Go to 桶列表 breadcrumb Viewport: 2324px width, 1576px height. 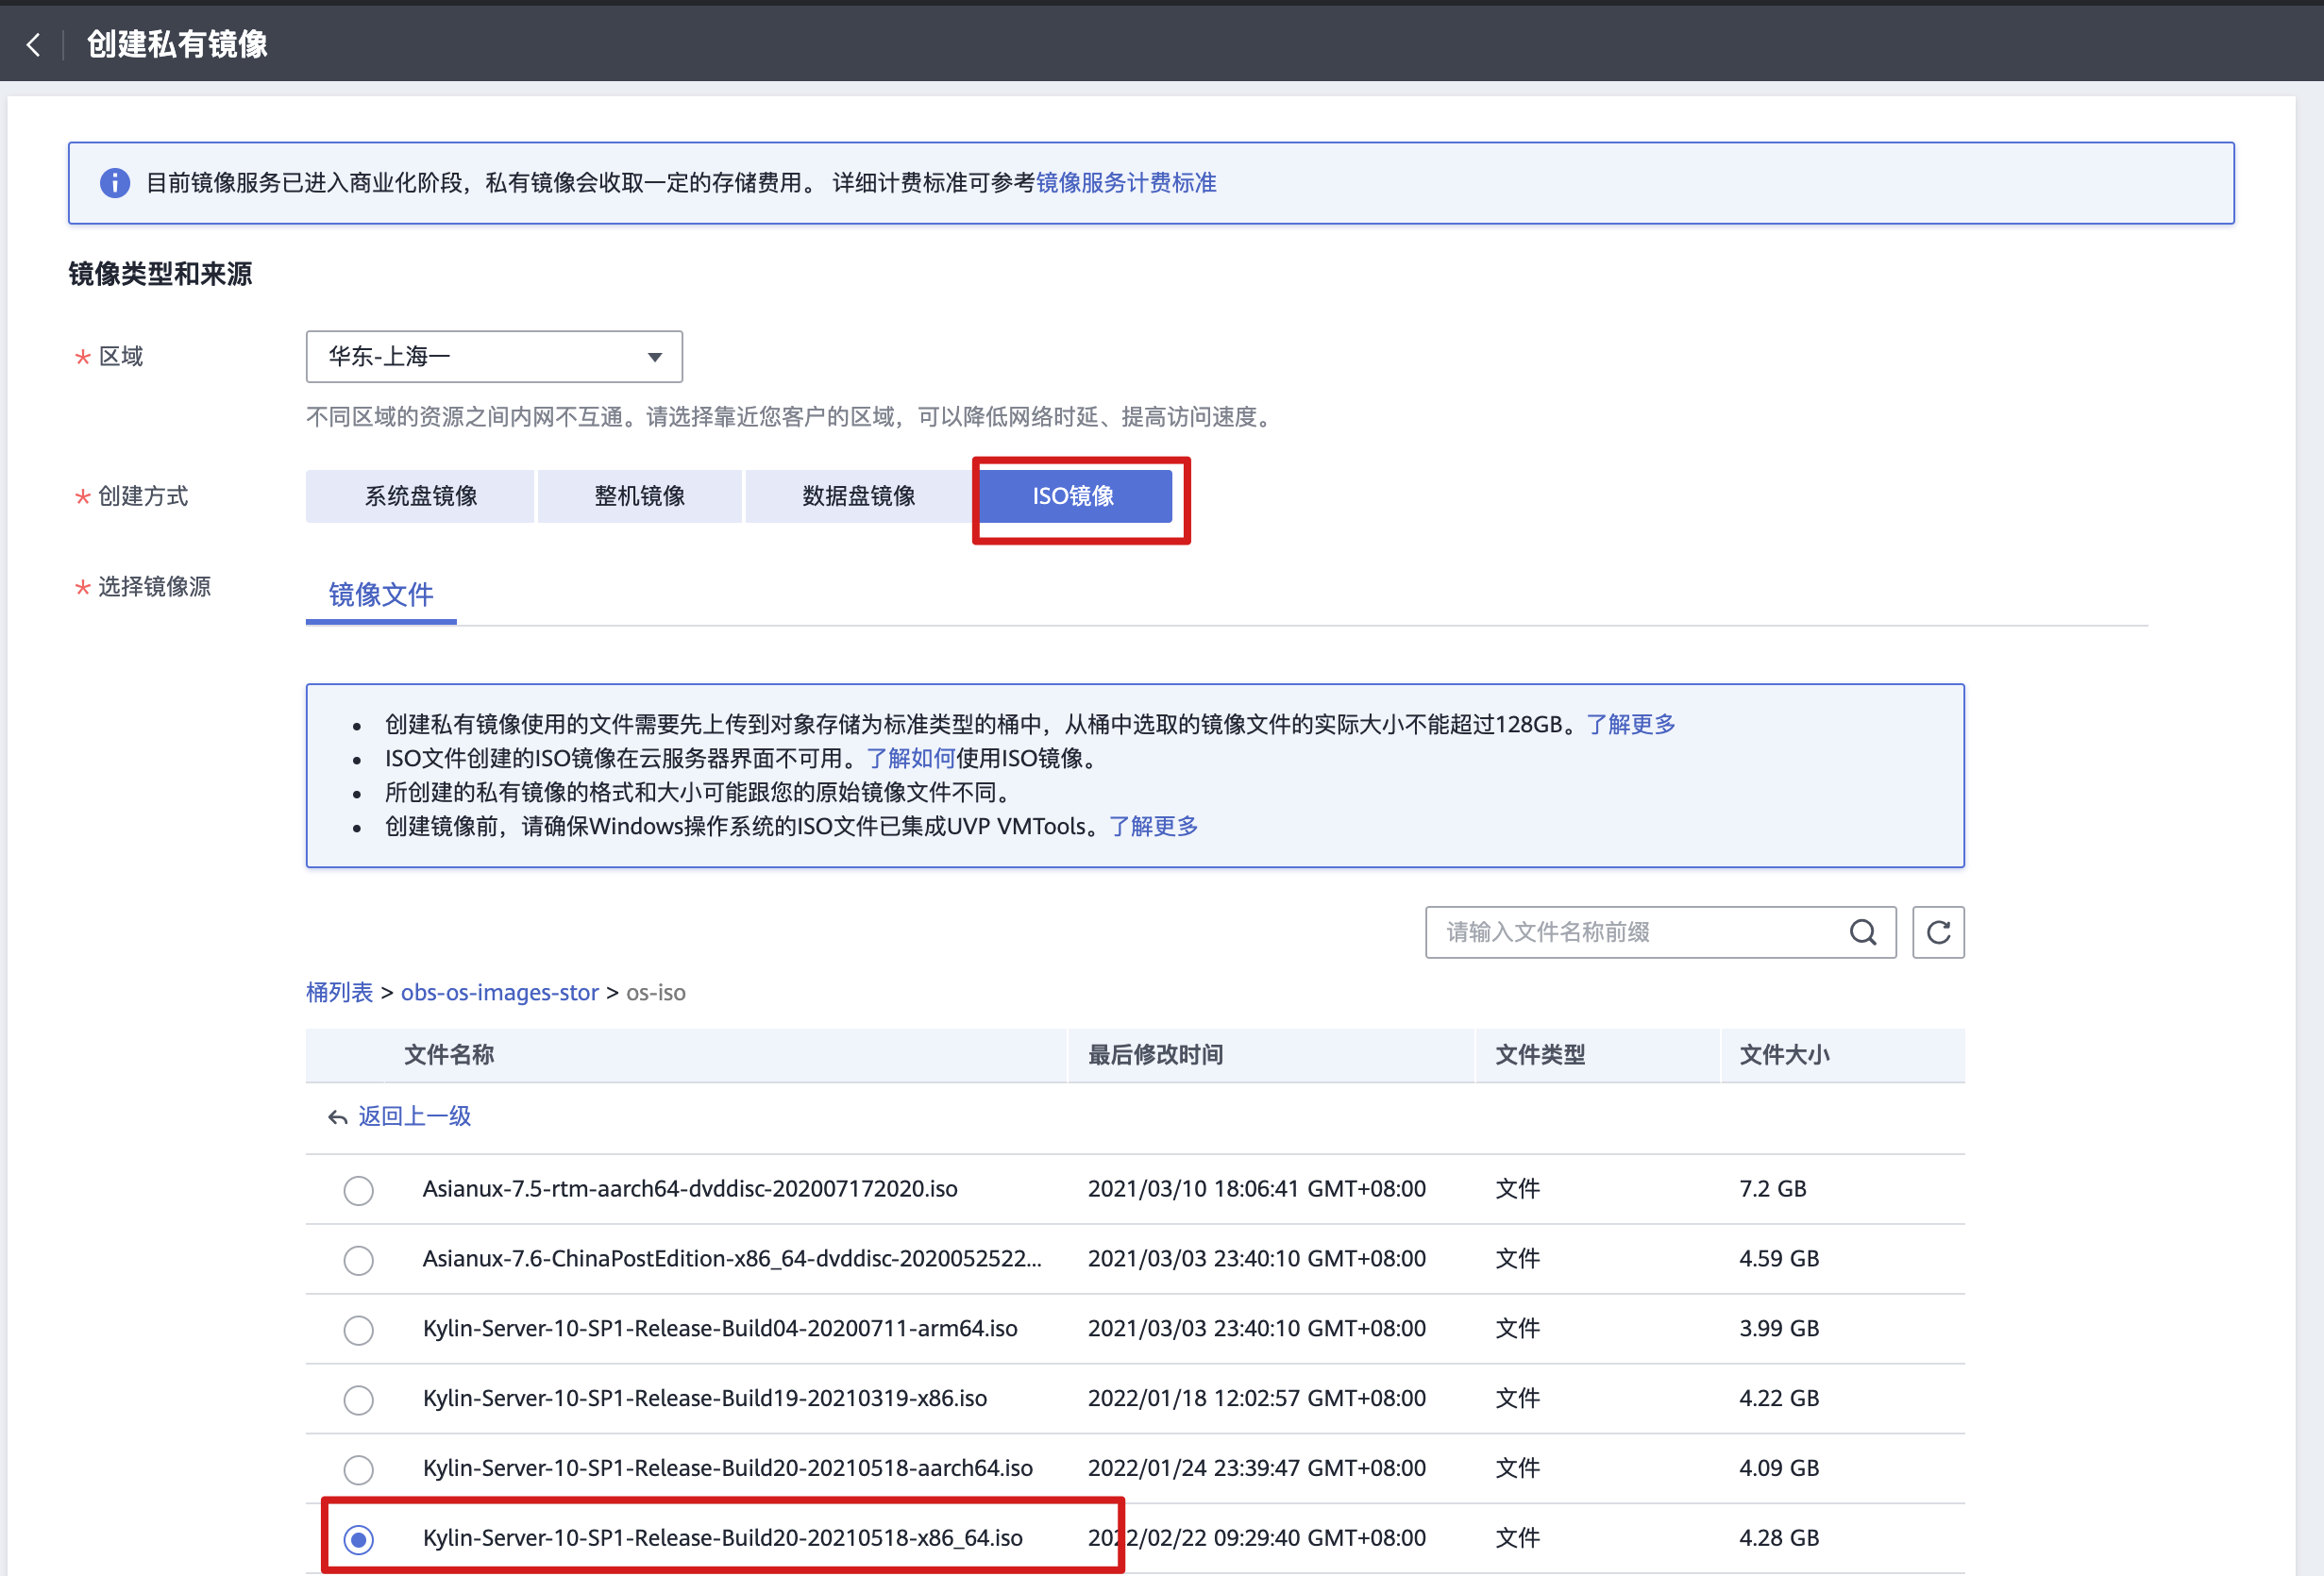pyautogui.click(x=339, y=992)
